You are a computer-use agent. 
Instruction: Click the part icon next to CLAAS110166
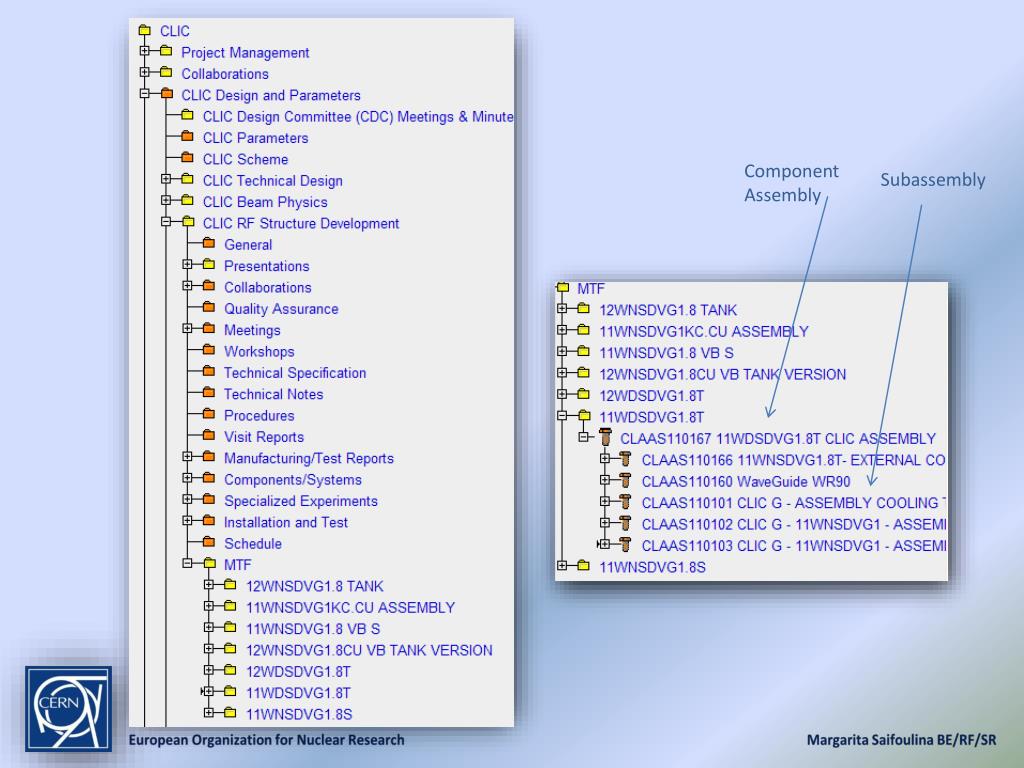coord(625,459)
